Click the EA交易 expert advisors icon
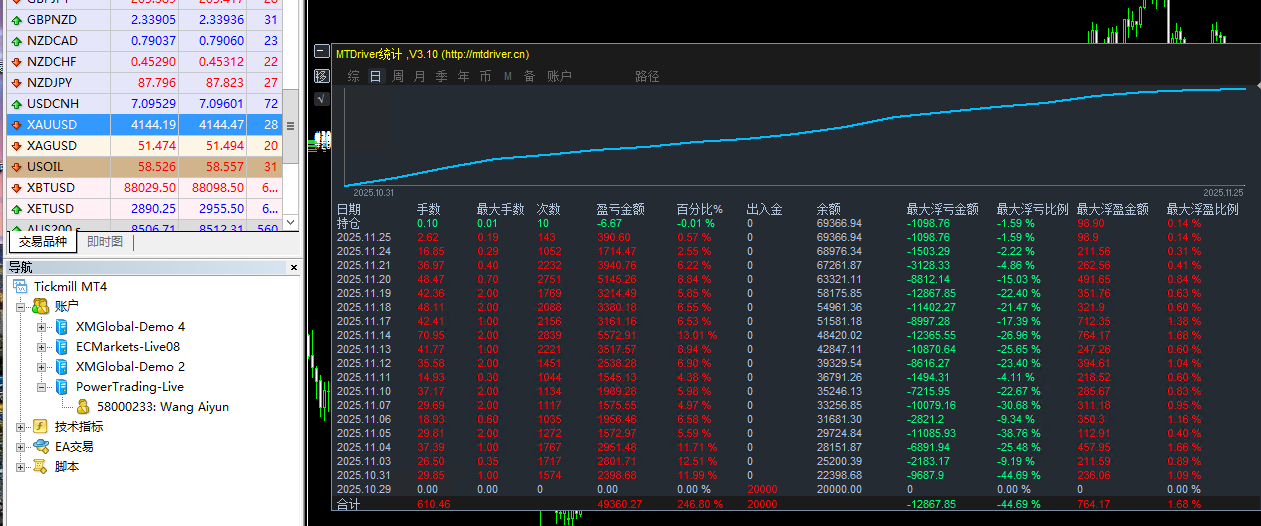 (x=40, y=446)
